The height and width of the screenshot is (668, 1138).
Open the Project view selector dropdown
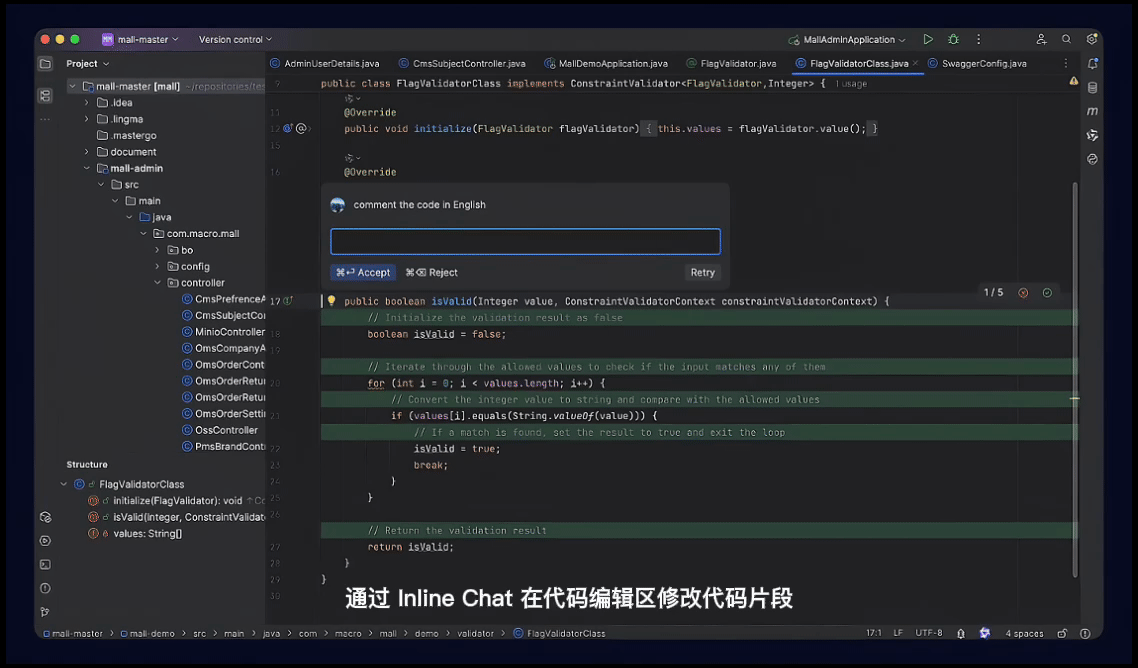87,64
